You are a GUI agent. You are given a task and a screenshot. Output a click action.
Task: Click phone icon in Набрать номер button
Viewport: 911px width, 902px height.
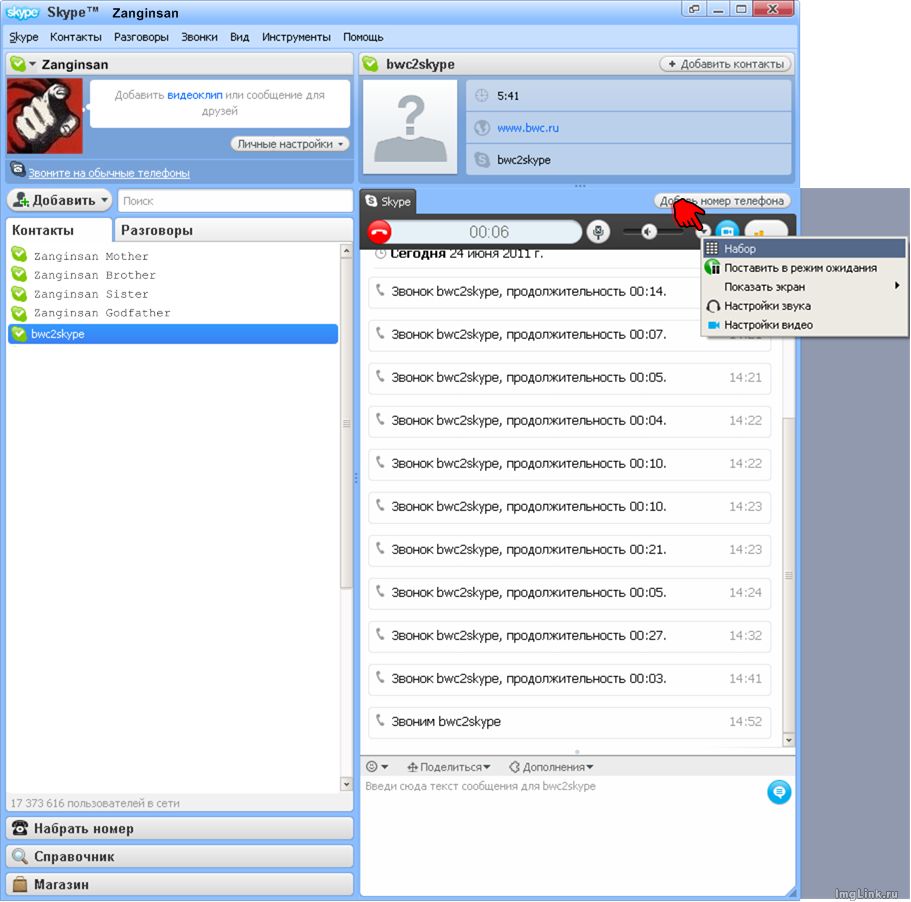click(20, 828)
